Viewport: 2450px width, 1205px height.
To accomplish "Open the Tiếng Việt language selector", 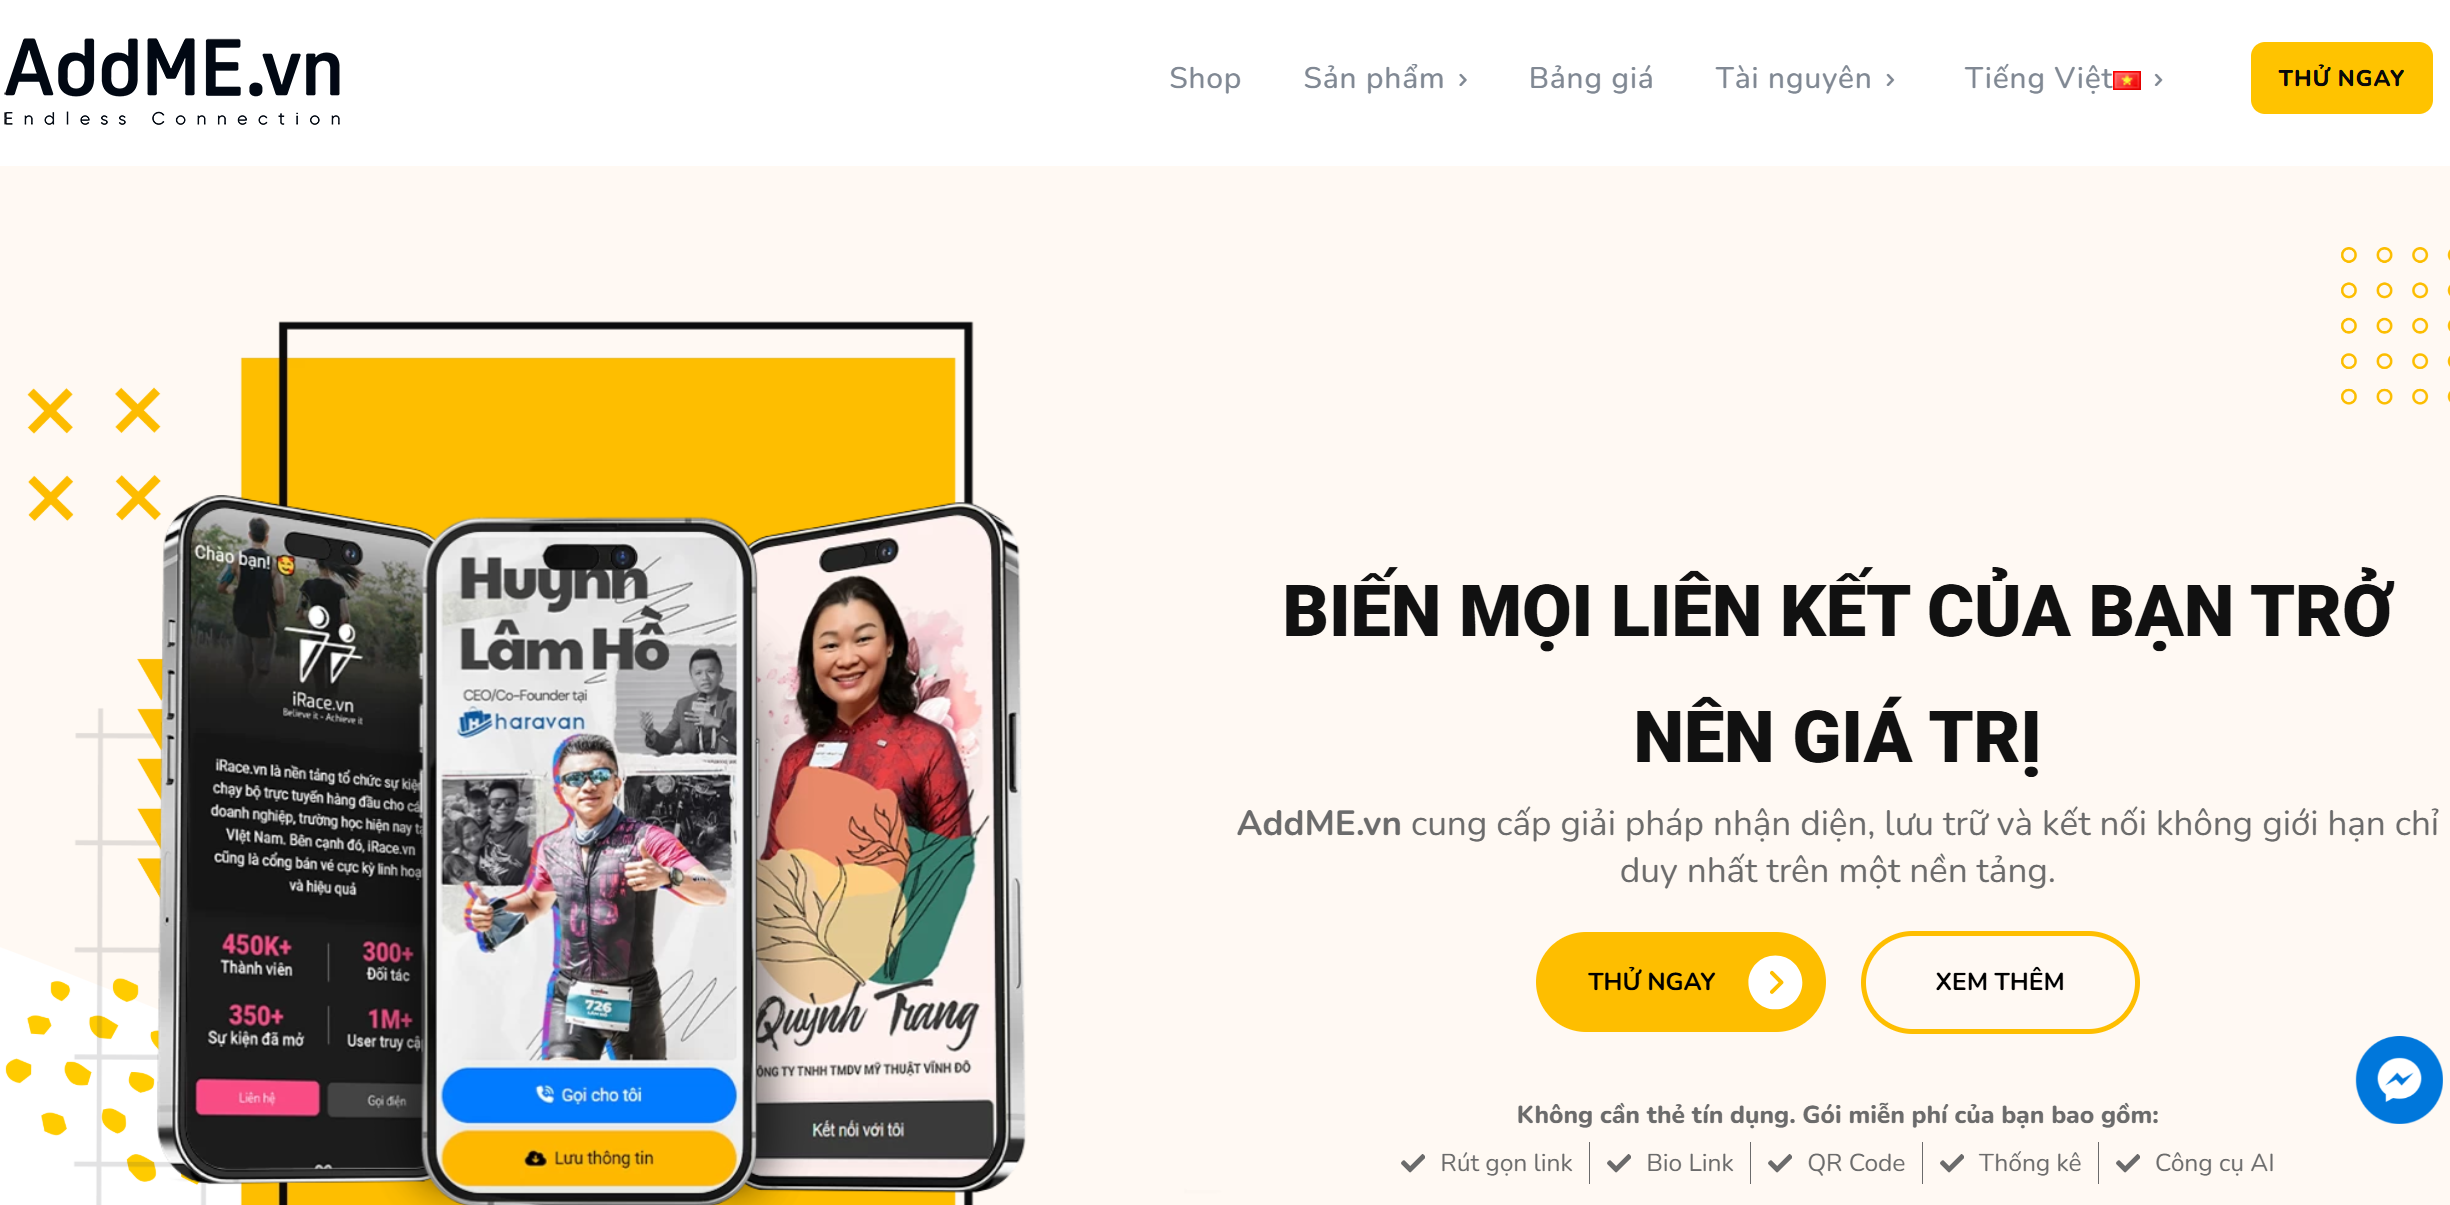I will (2063, 78).
